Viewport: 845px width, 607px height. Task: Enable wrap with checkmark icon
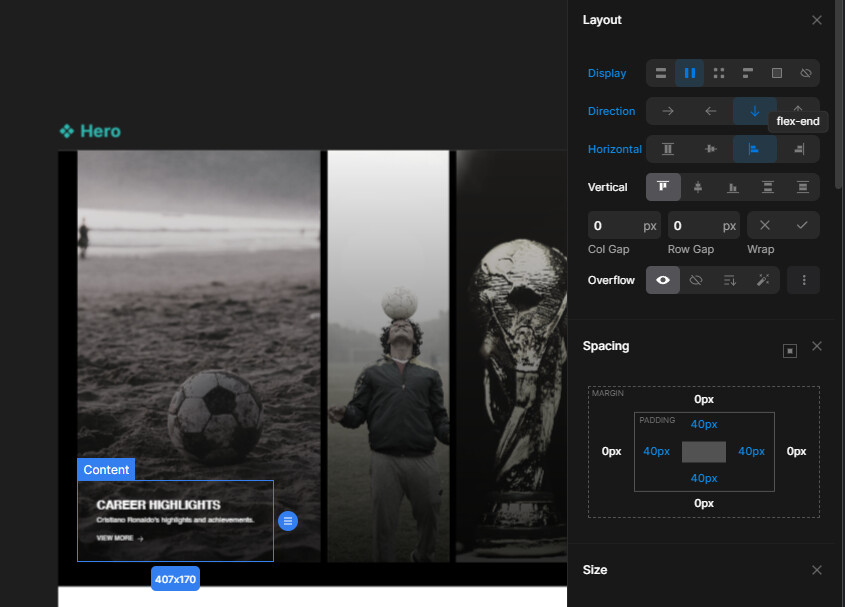coord(802,225)
